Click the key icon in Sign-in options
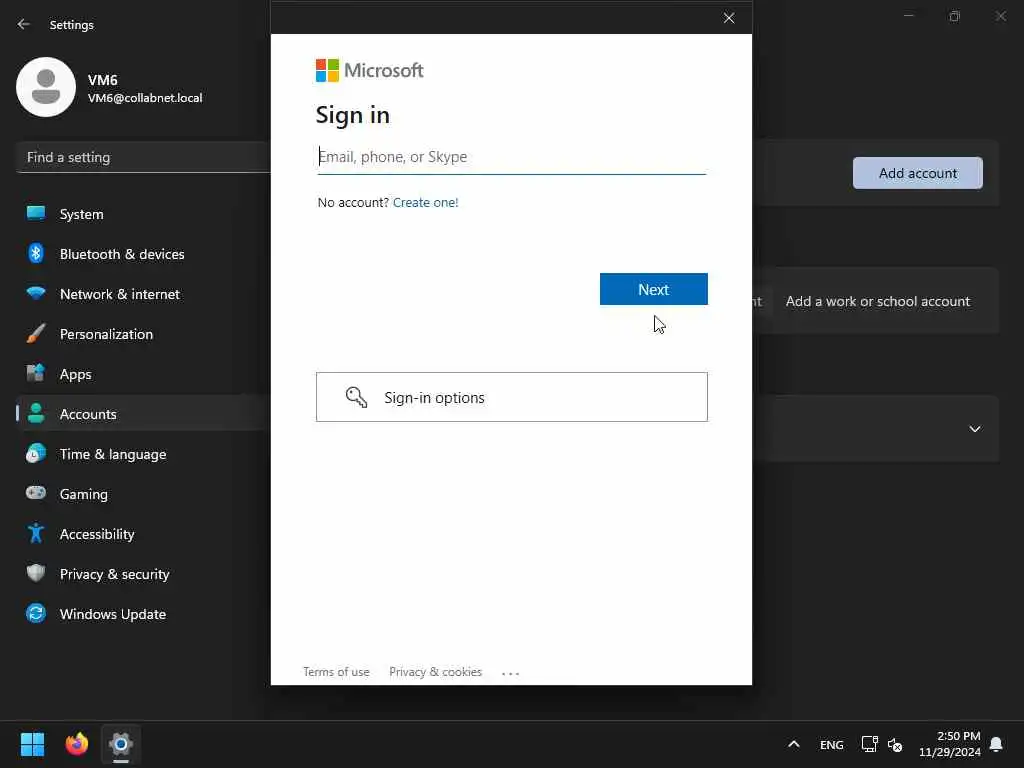The width and height of the screenshot is (1024, 768). (x=357, y=397)
